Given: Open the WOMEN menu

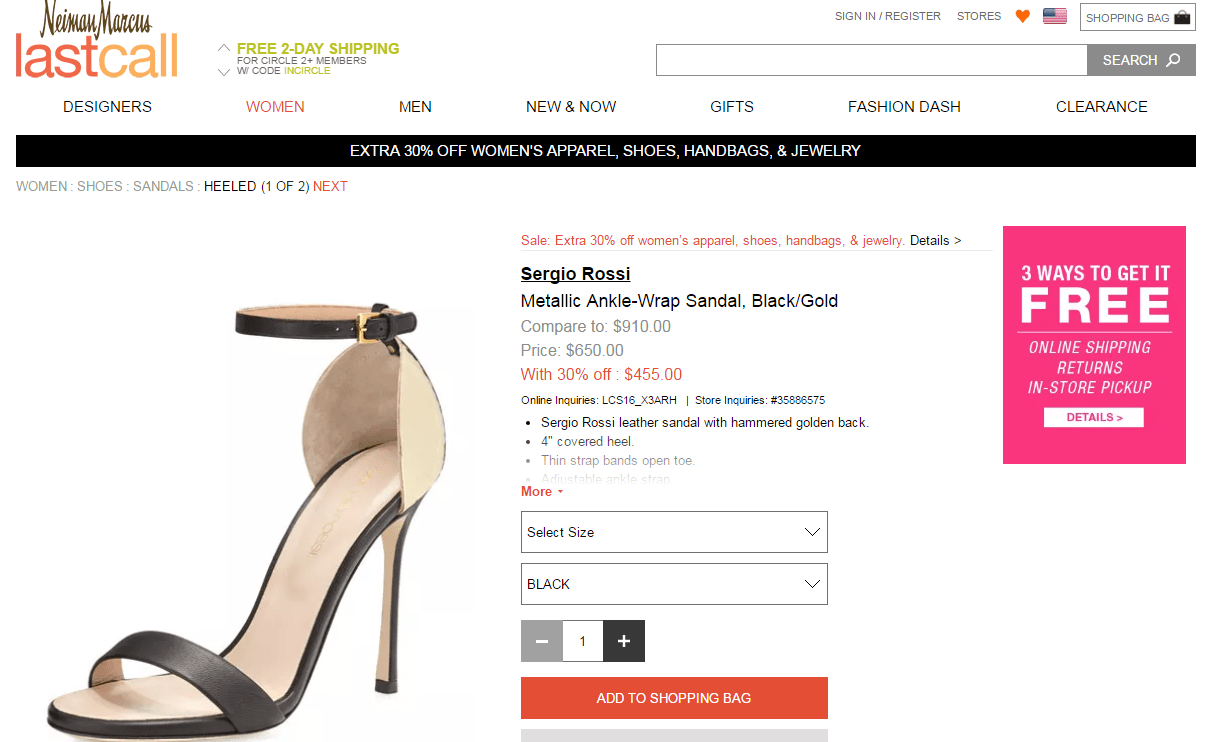Looking at the screenshot, I should [275, 107].
